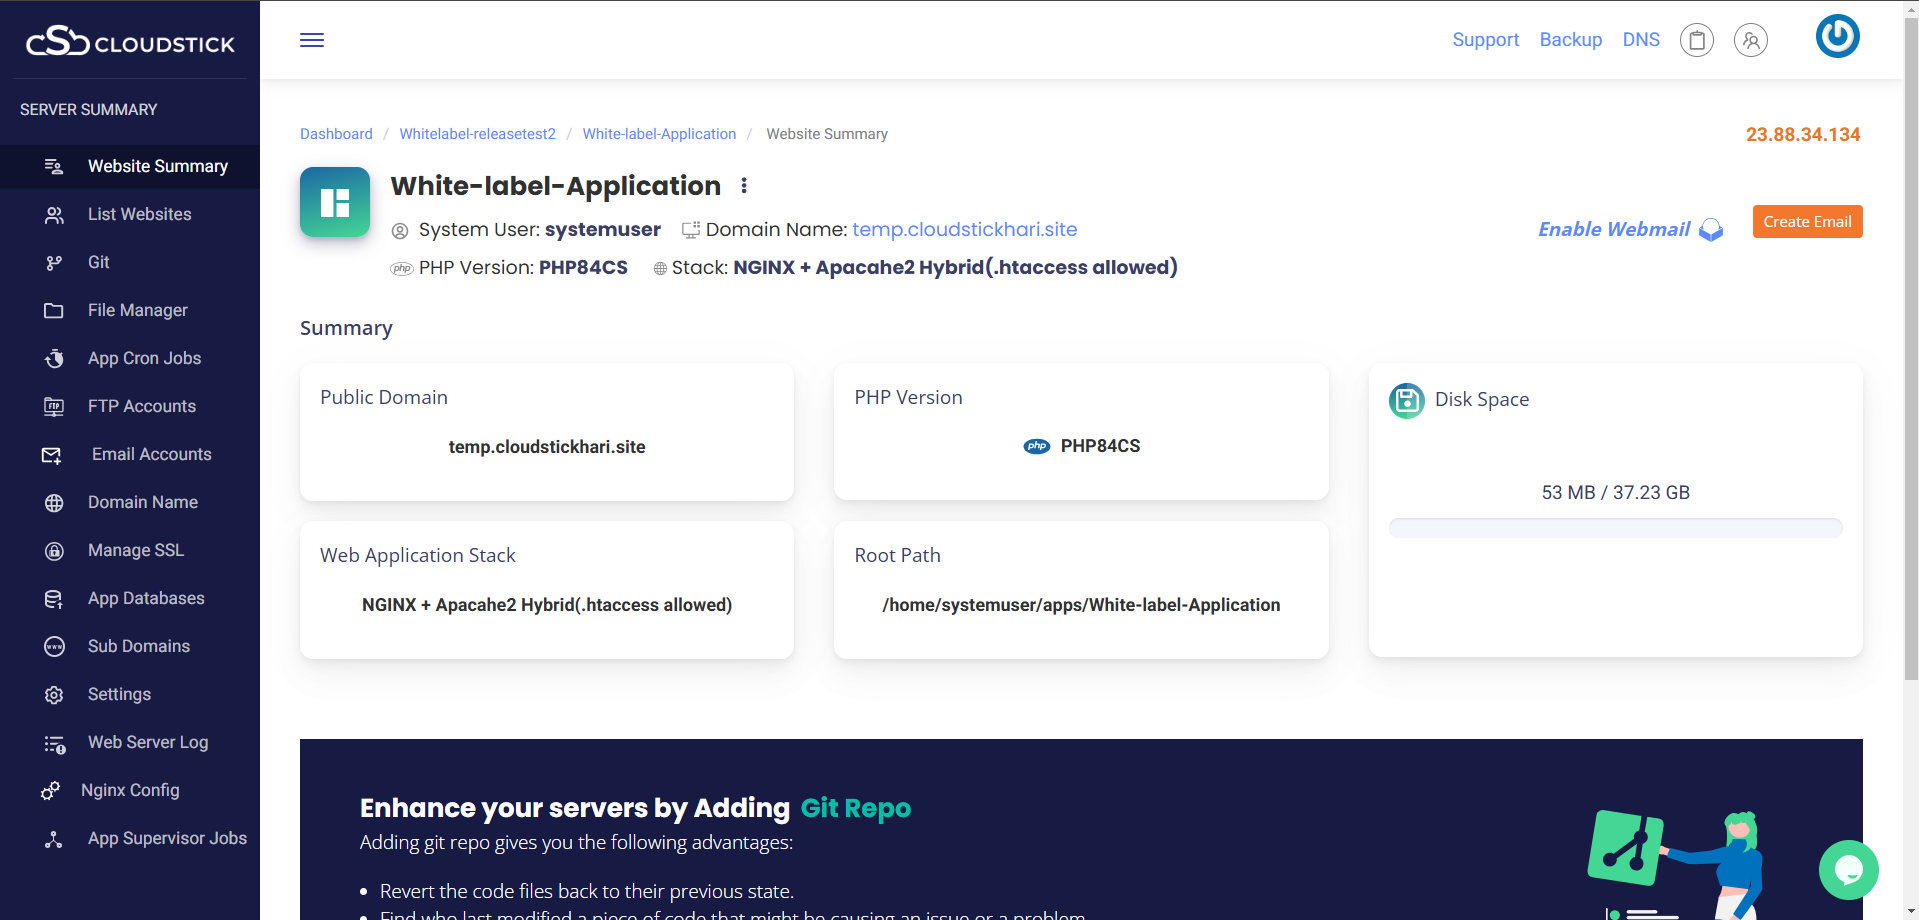The height and width of the screenshot is (920, 1919).
Task: Click the Disk Space usage progress bar
Action: [x=1615, y=528]
